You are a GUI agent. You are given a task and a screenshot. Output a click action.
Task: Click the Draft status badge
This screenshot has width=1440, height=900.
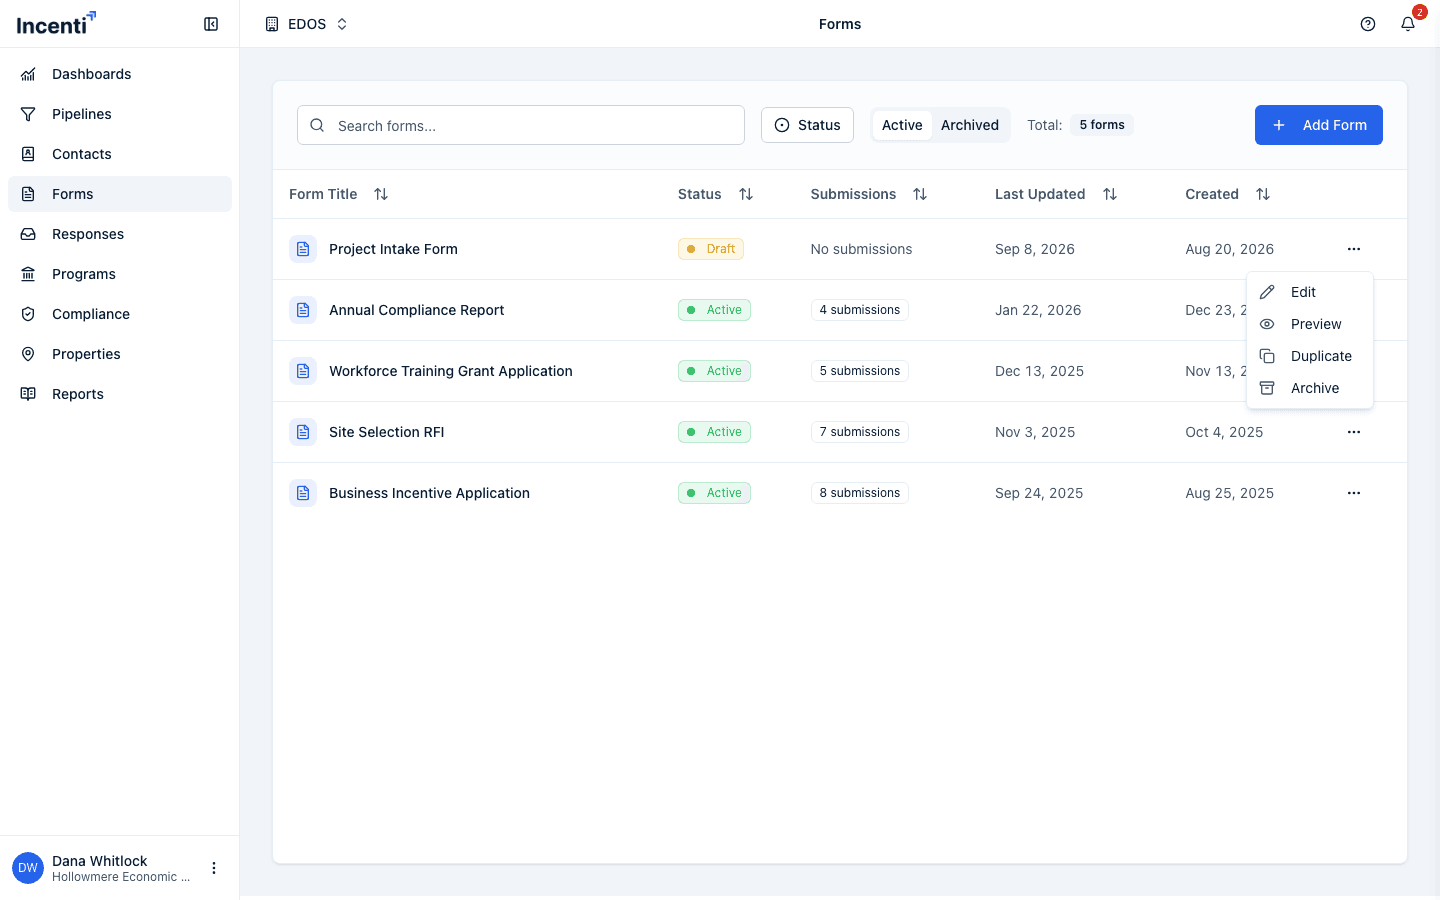tap(711, 249)
